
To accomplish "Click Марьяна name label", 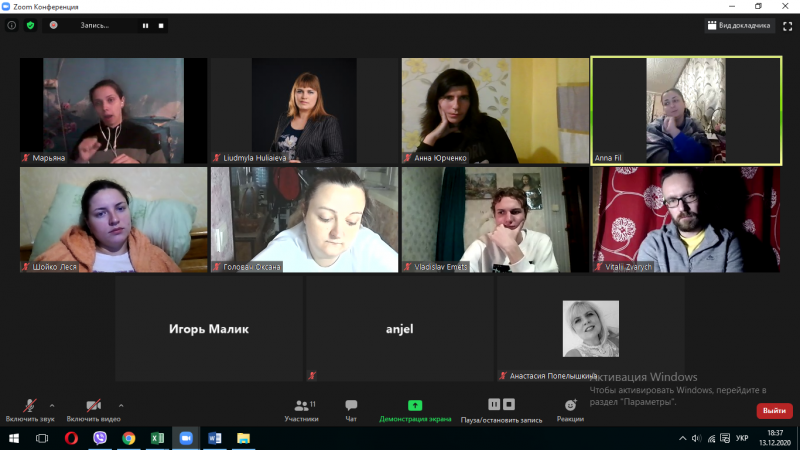I will click(48, 158).
